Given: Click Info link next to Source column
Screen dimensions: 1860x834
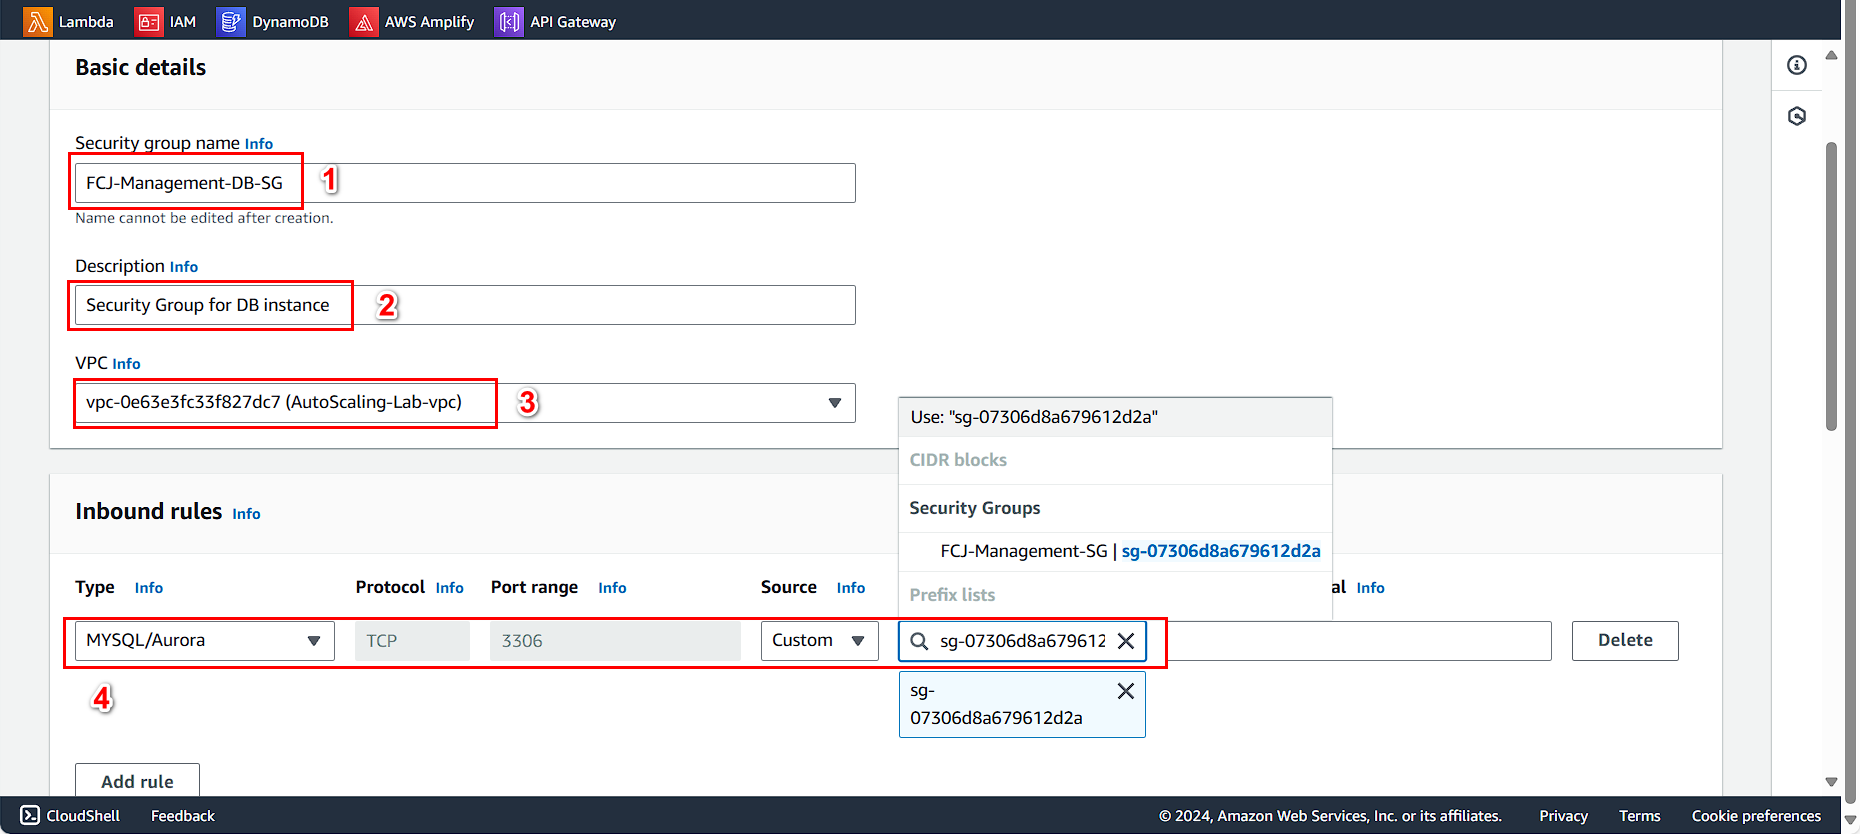Looking at the screenshot, I should [851, 588].
